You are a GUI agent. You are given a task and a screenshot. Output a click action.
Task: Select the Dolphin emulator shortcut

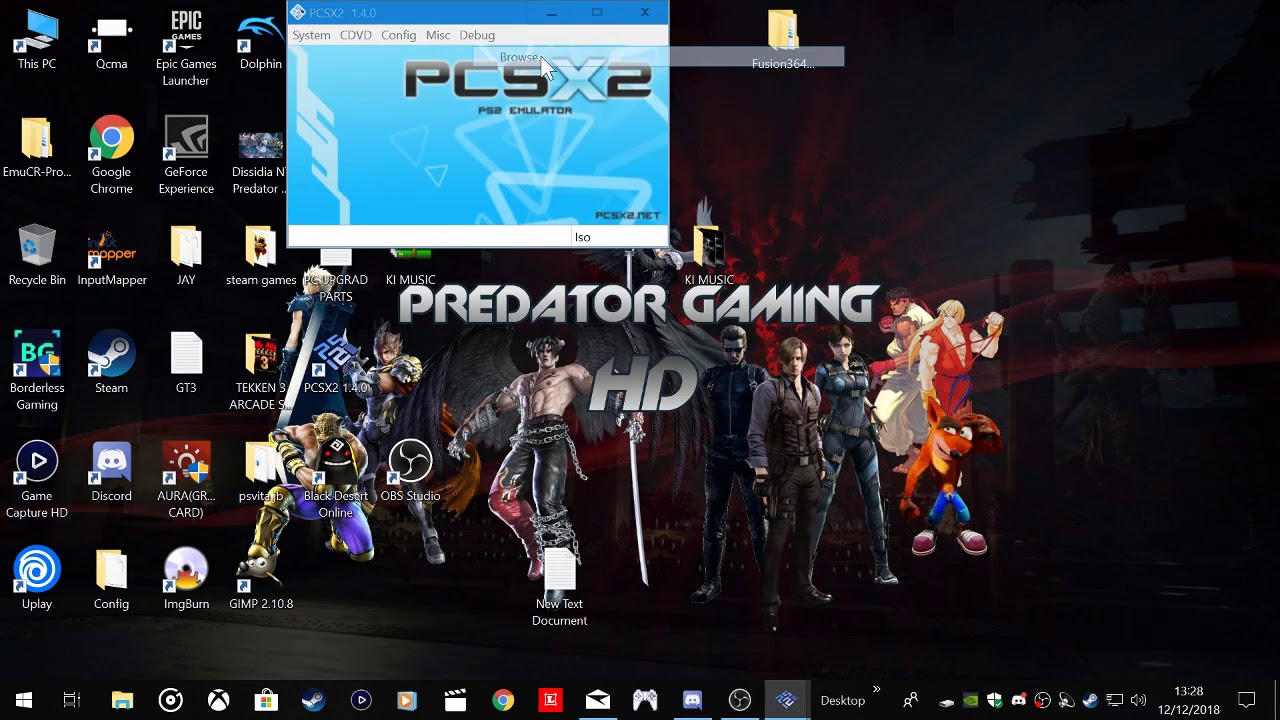pyautogui.click(x=260, y=40)
